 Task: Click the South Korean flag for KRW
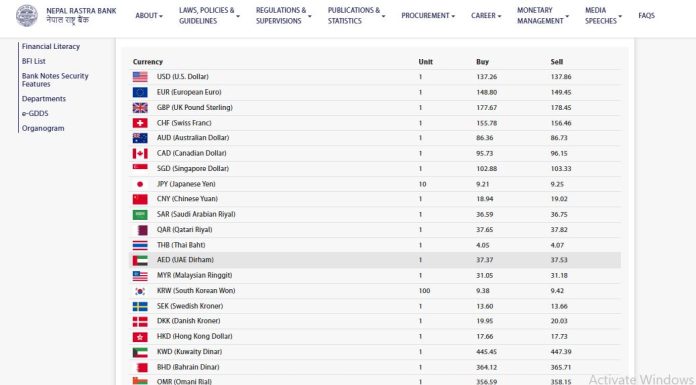pos(140,291)
